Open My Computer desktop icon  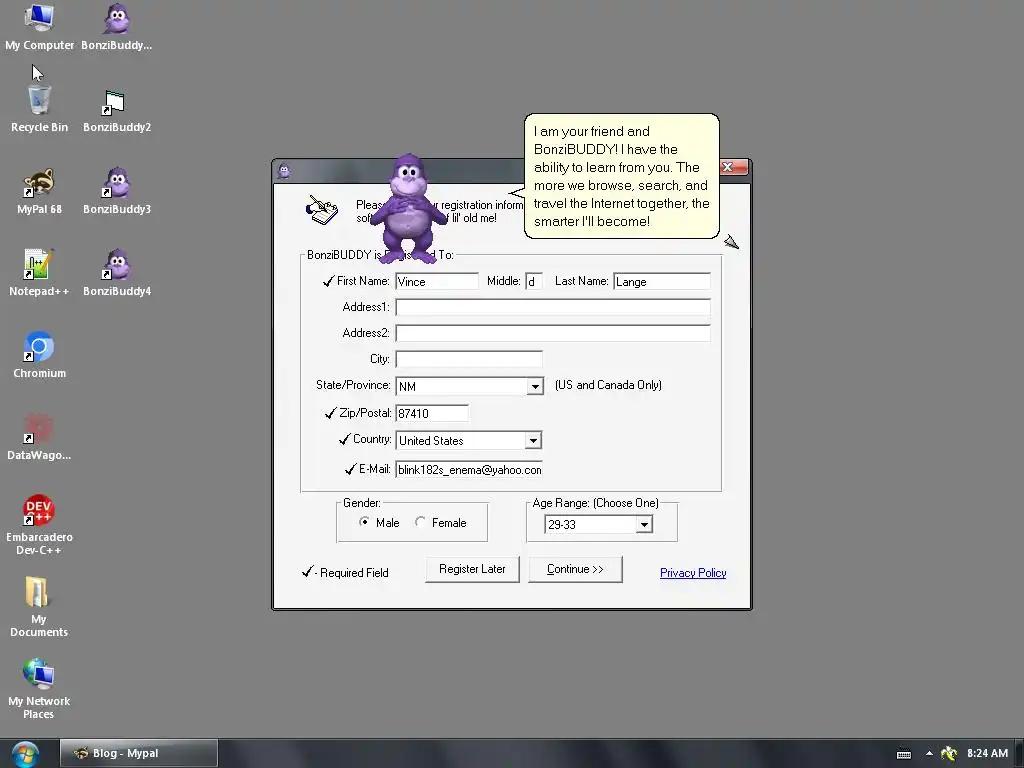[x=39, y=27]
